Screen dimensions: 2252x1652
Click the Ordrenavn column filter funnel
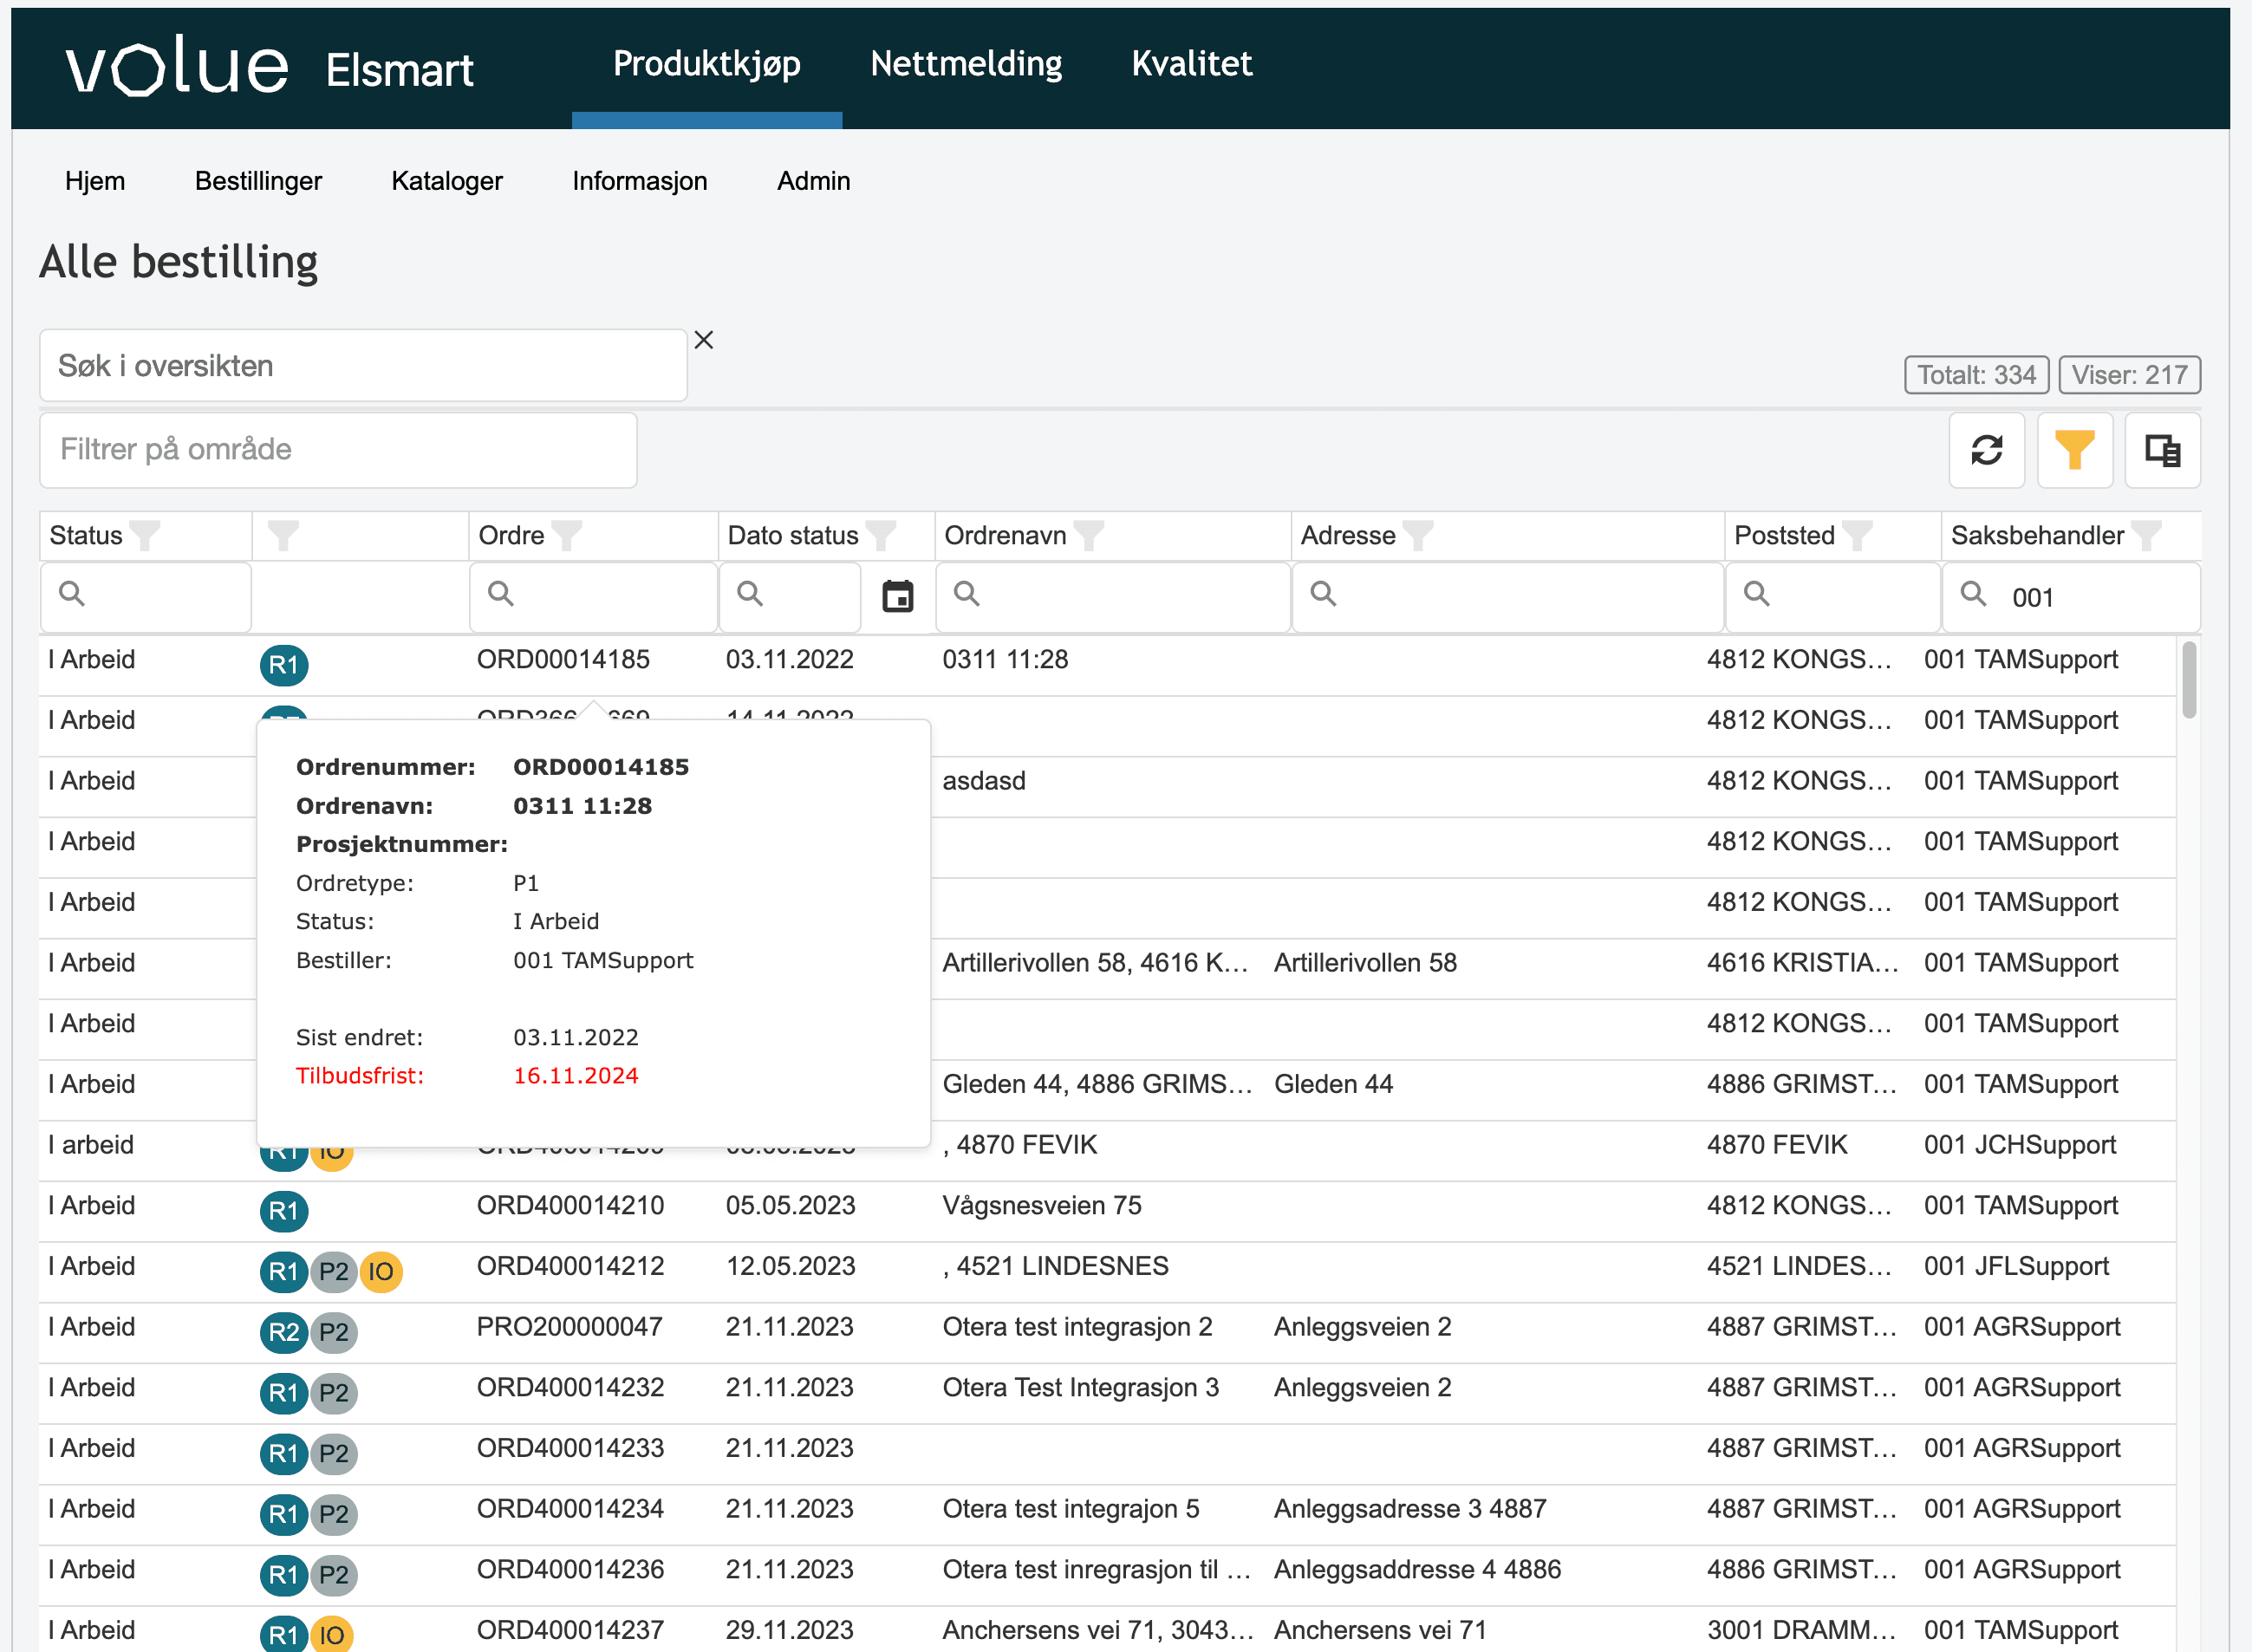pos(1089,536)
